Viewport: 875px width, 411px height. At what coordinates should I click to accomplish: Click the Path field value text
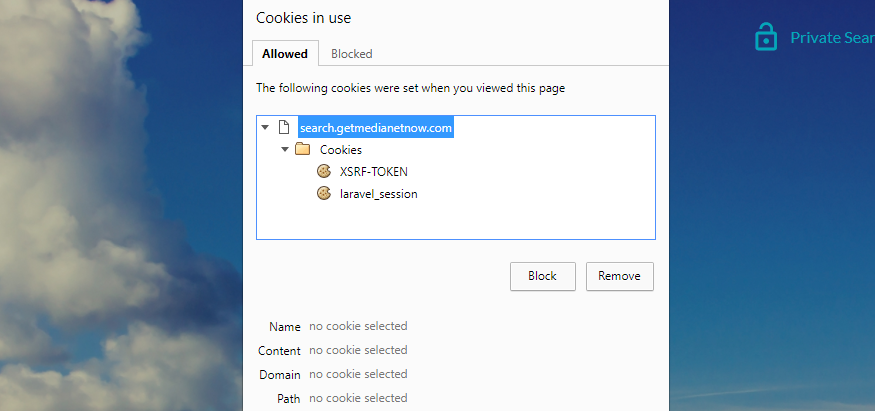pos(358,398)
